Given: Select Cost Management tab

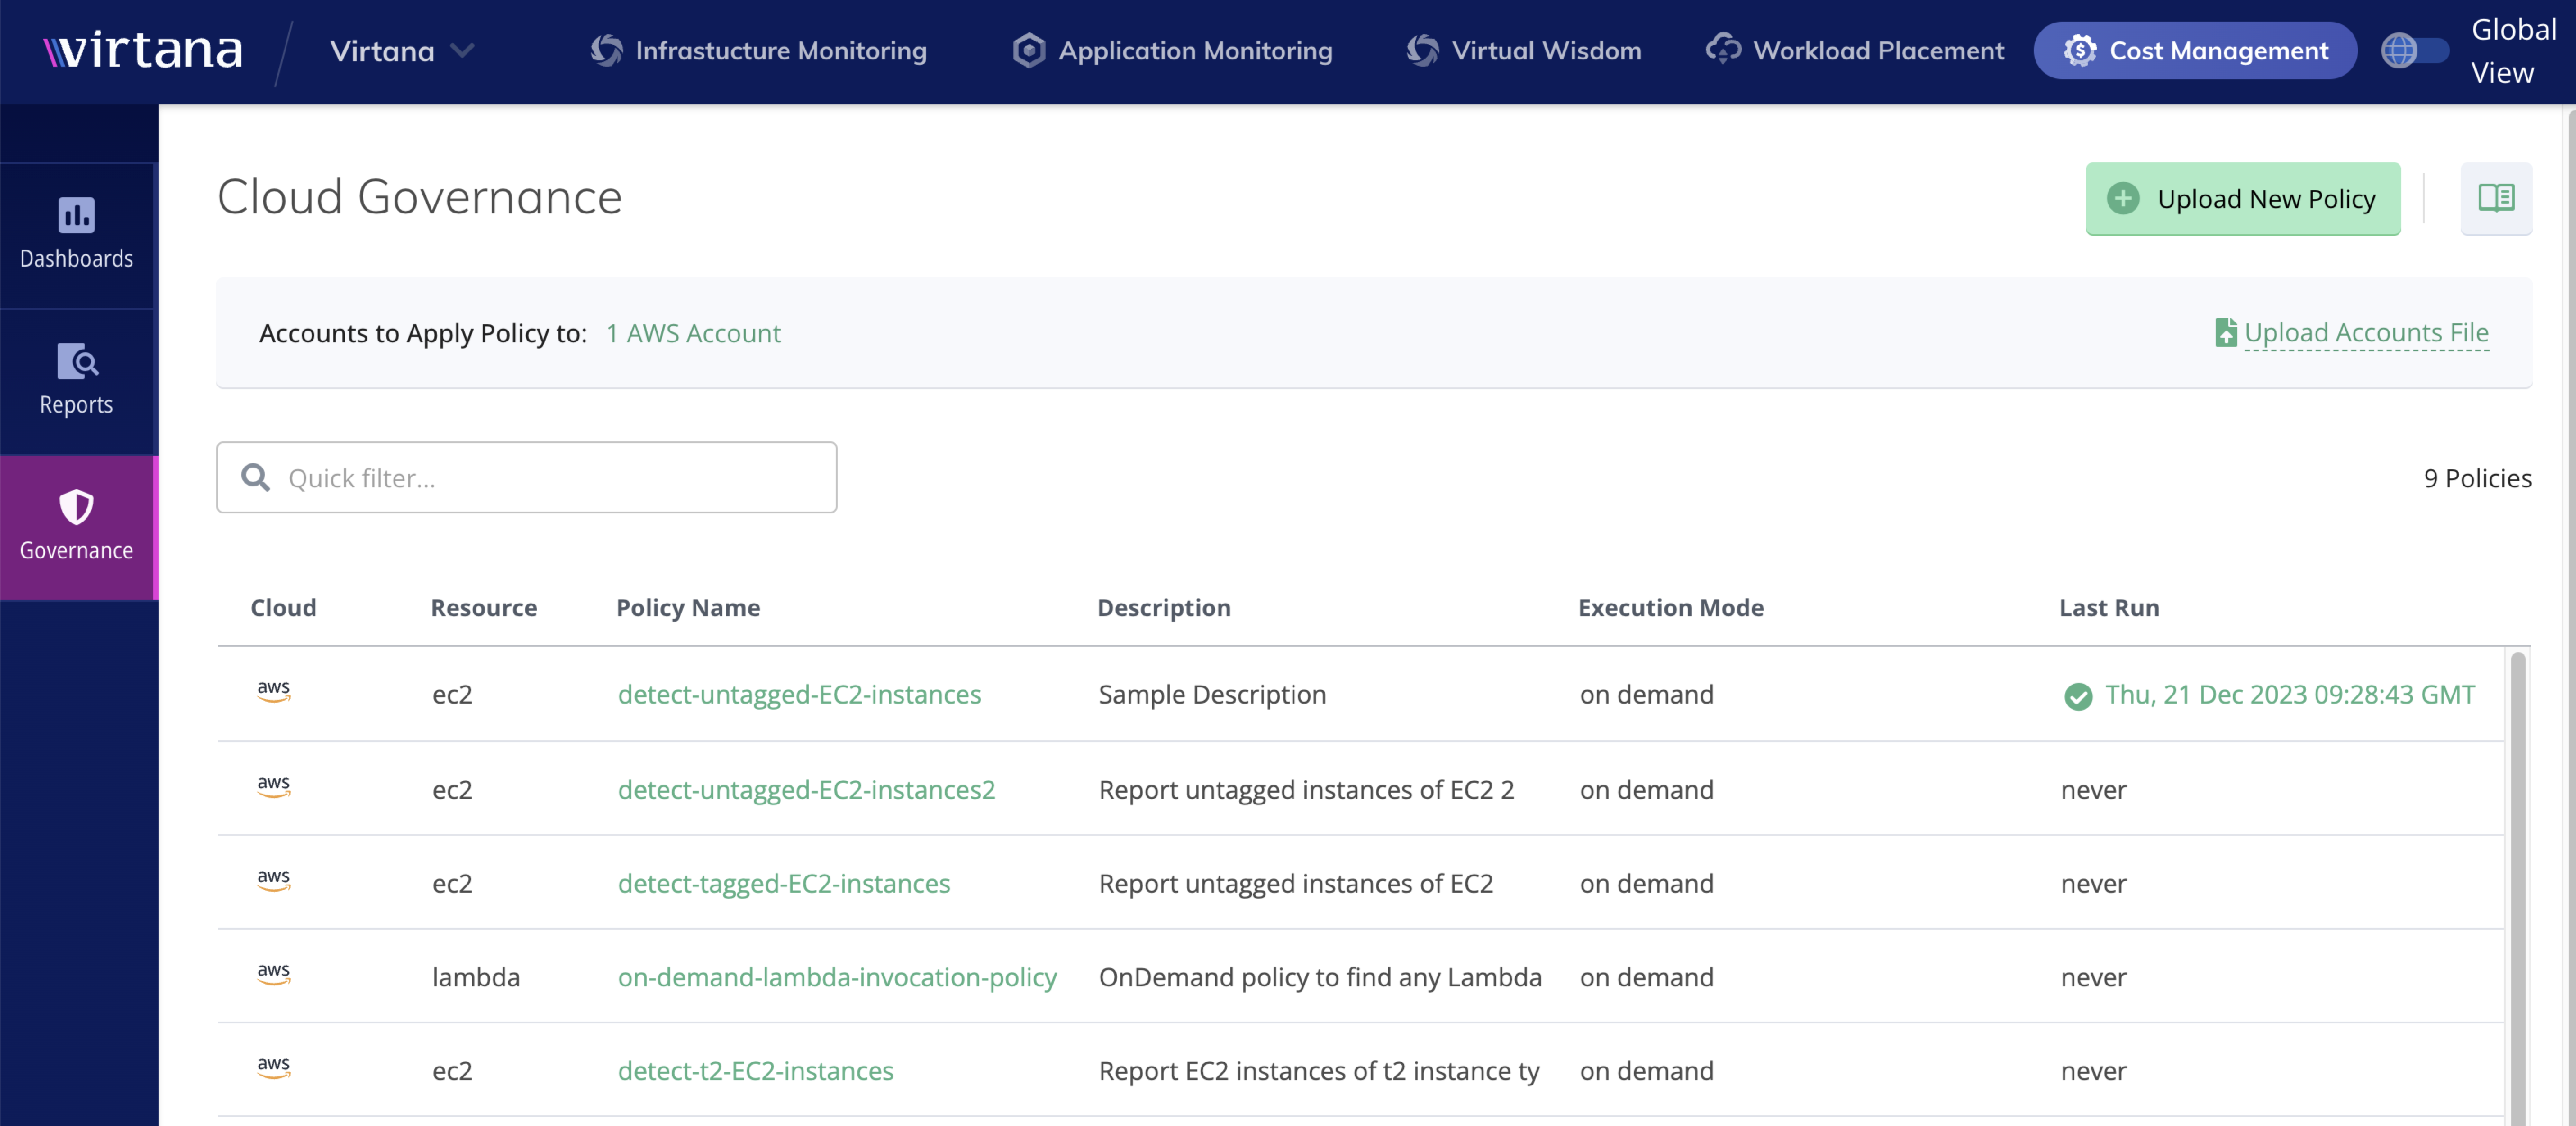Looking at the screenshot, I should click(2195, 51).
